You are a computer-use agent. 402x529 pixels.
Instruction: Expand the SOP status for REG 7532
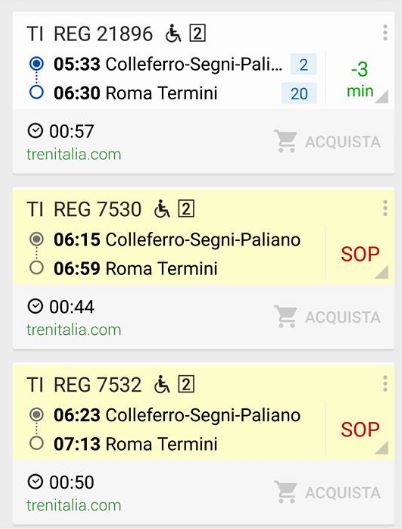pos(360,429)
